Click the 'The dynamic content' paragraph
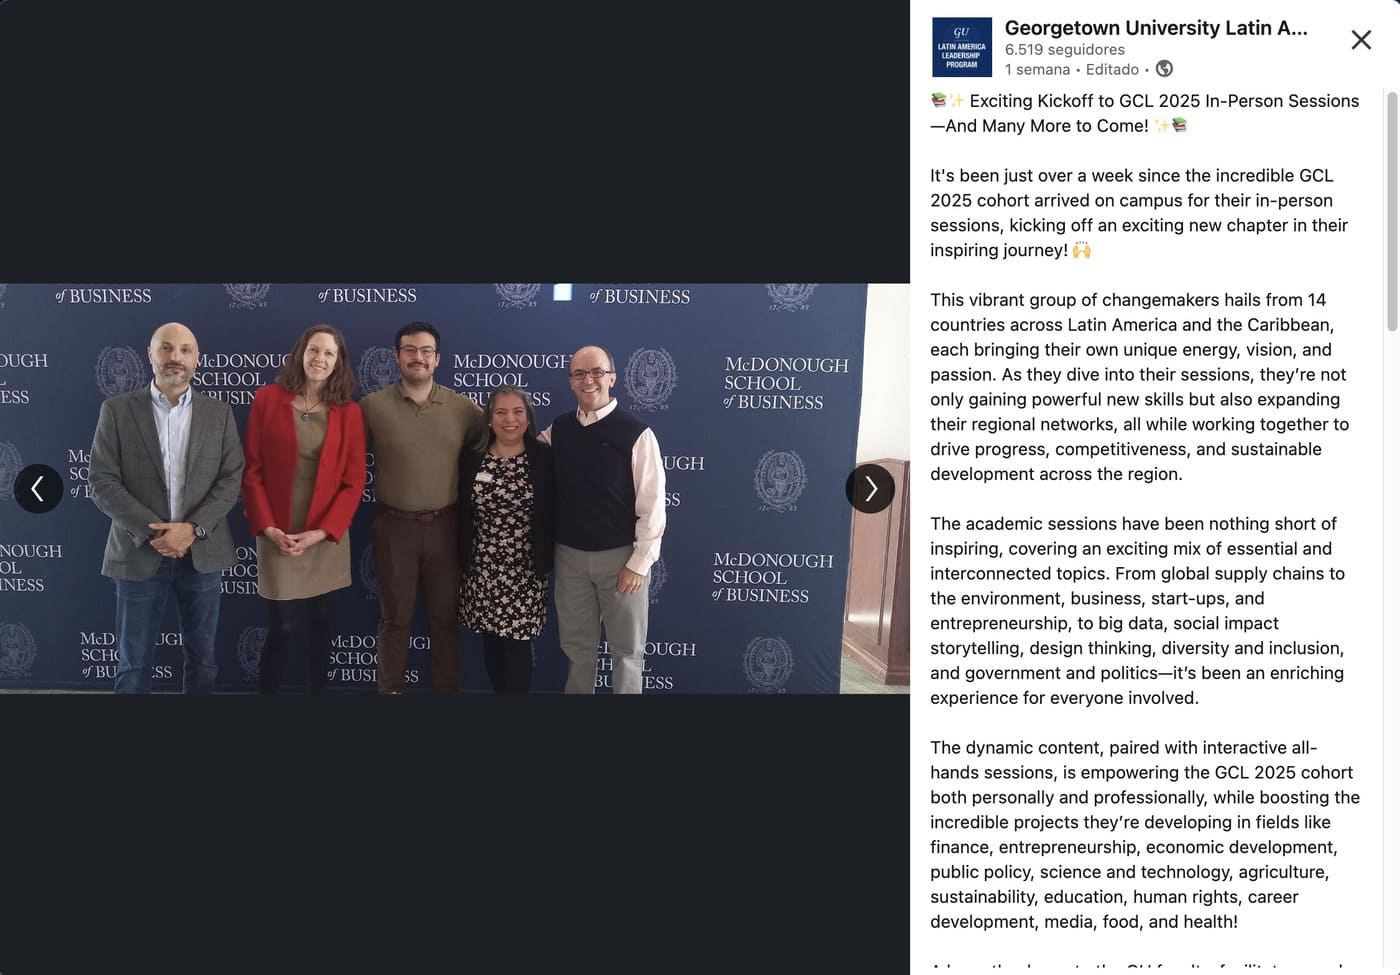Image resolution: width=1400 pixels, height=975 pixels. point(1145,835)
